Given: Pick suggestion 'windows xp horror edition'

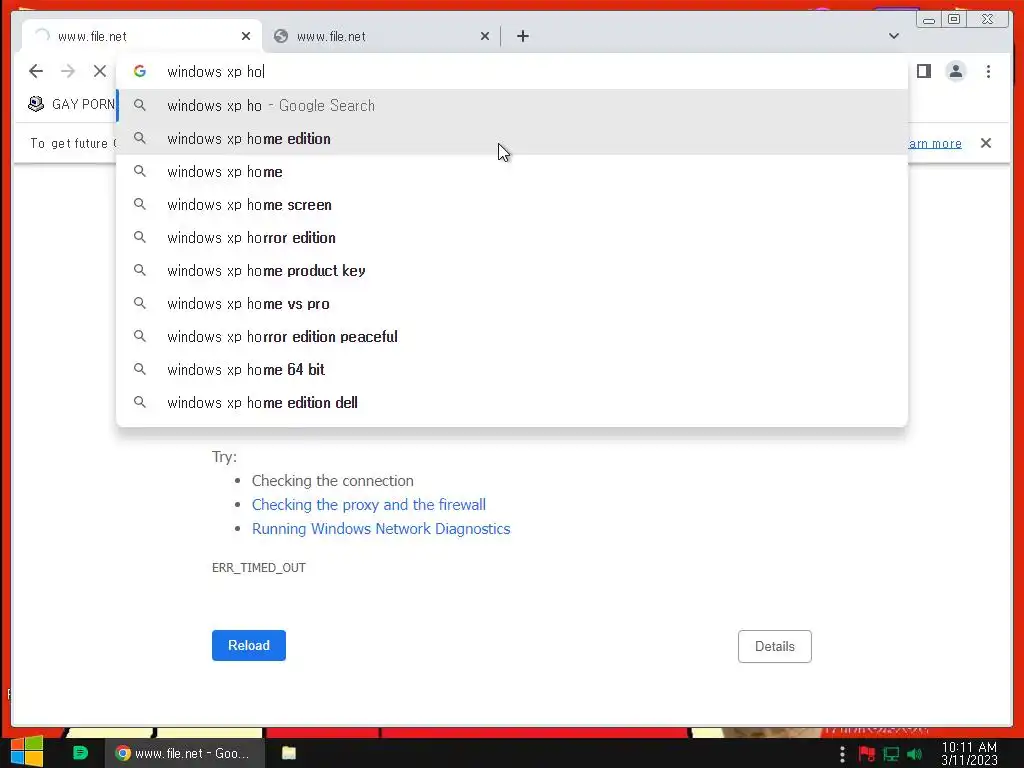Looking at the screenshot, I should [x=512, y=238].
